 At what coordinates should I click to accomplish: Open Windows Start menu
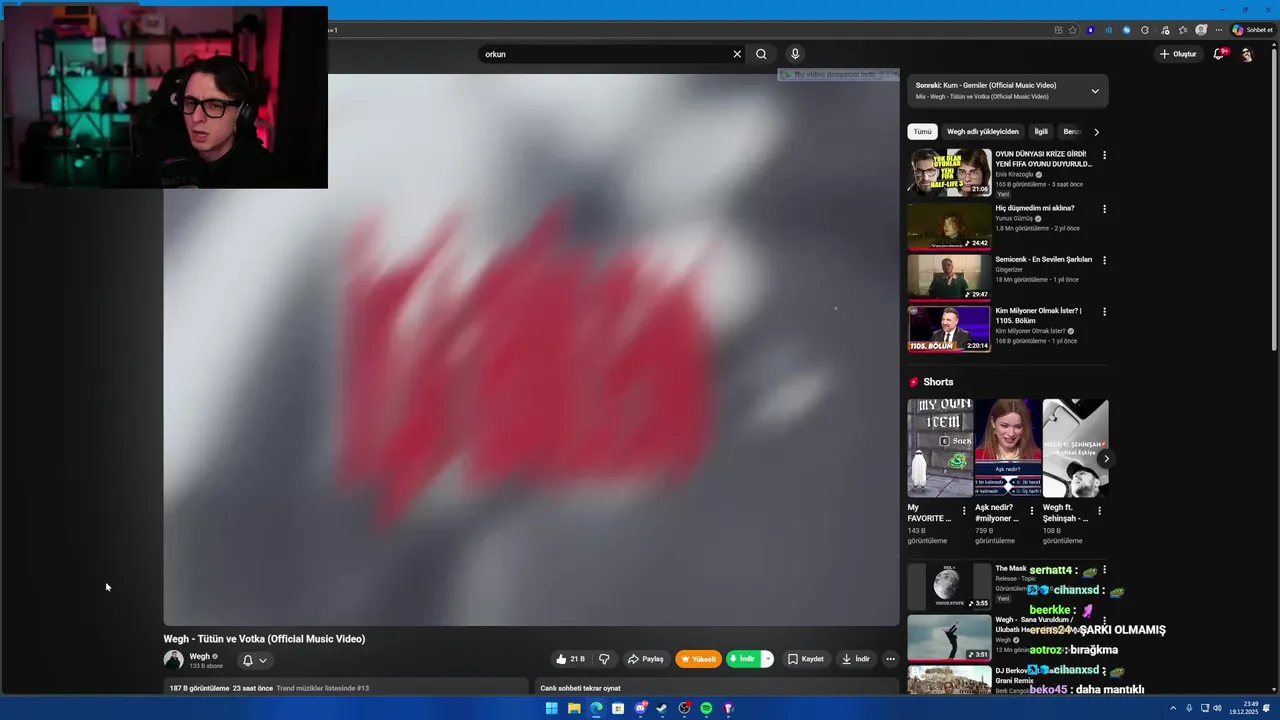pos(551,708)
